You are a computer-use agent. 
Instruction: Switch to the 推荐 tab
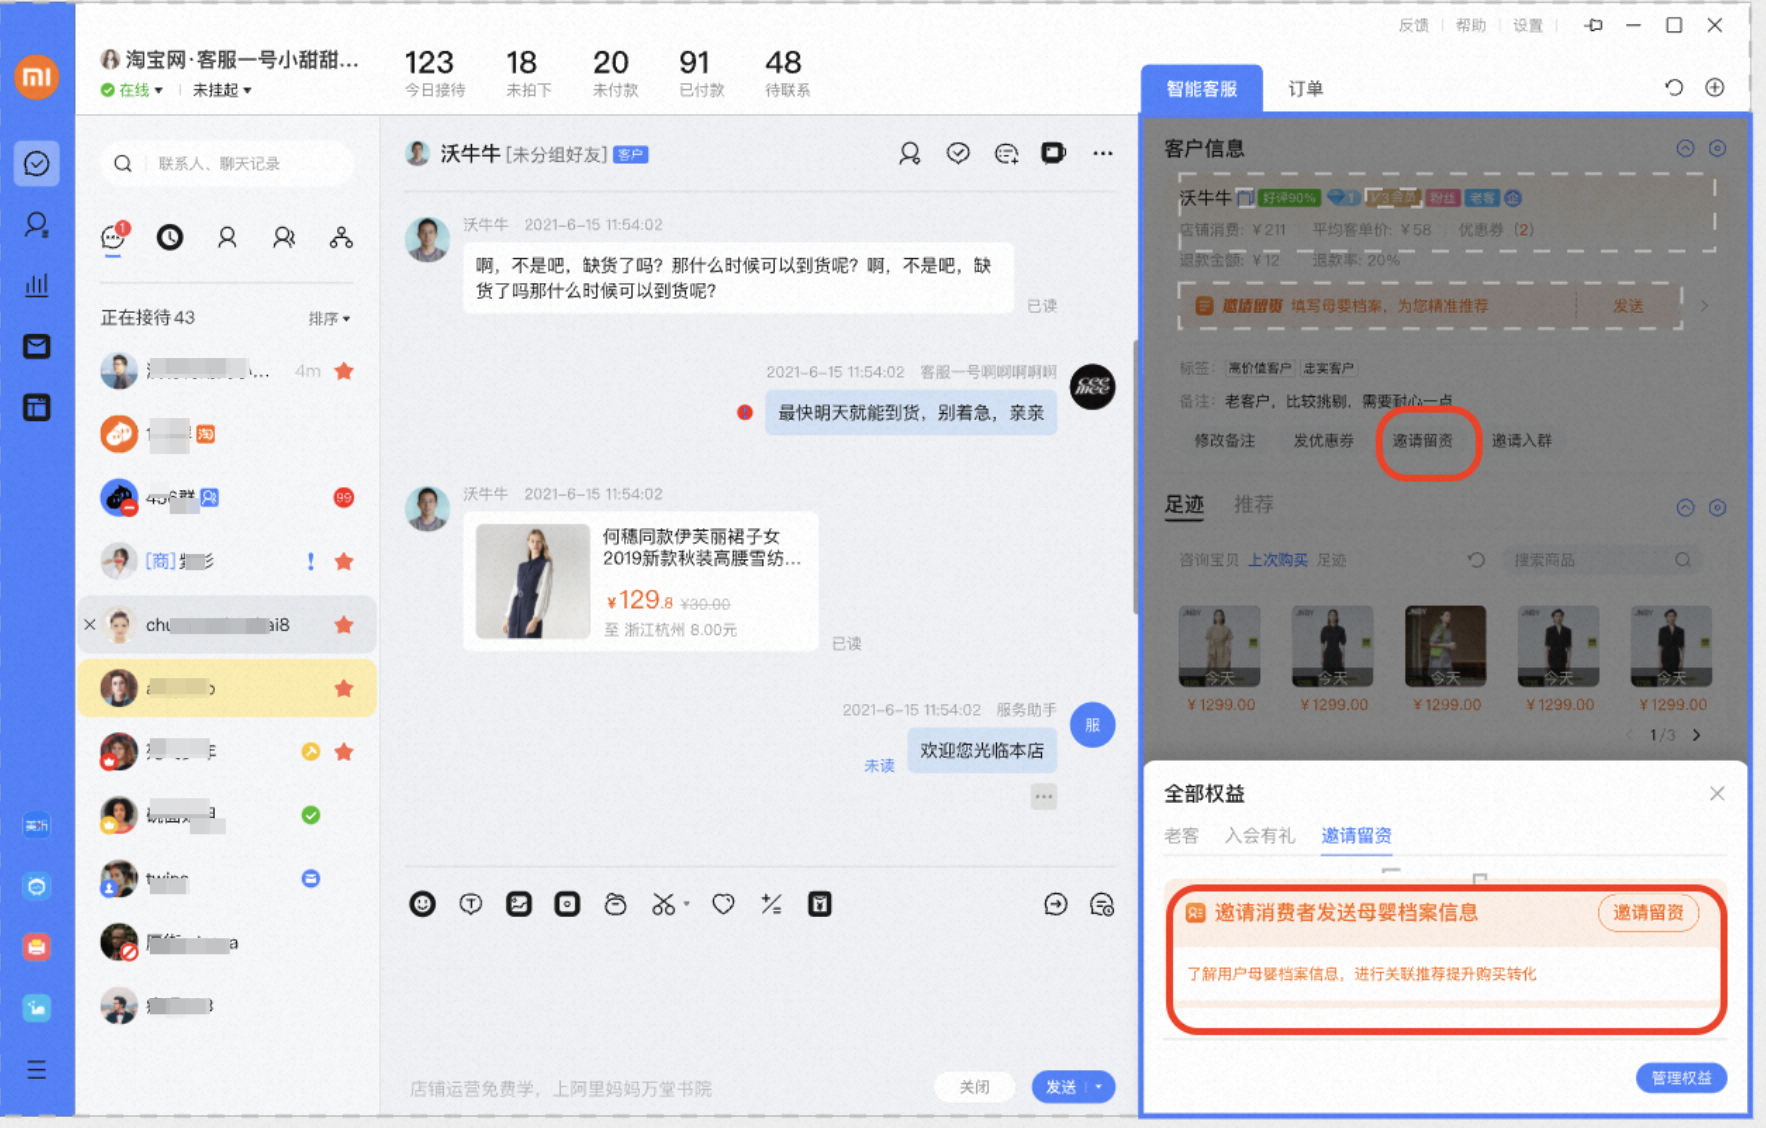point(1254,504)
